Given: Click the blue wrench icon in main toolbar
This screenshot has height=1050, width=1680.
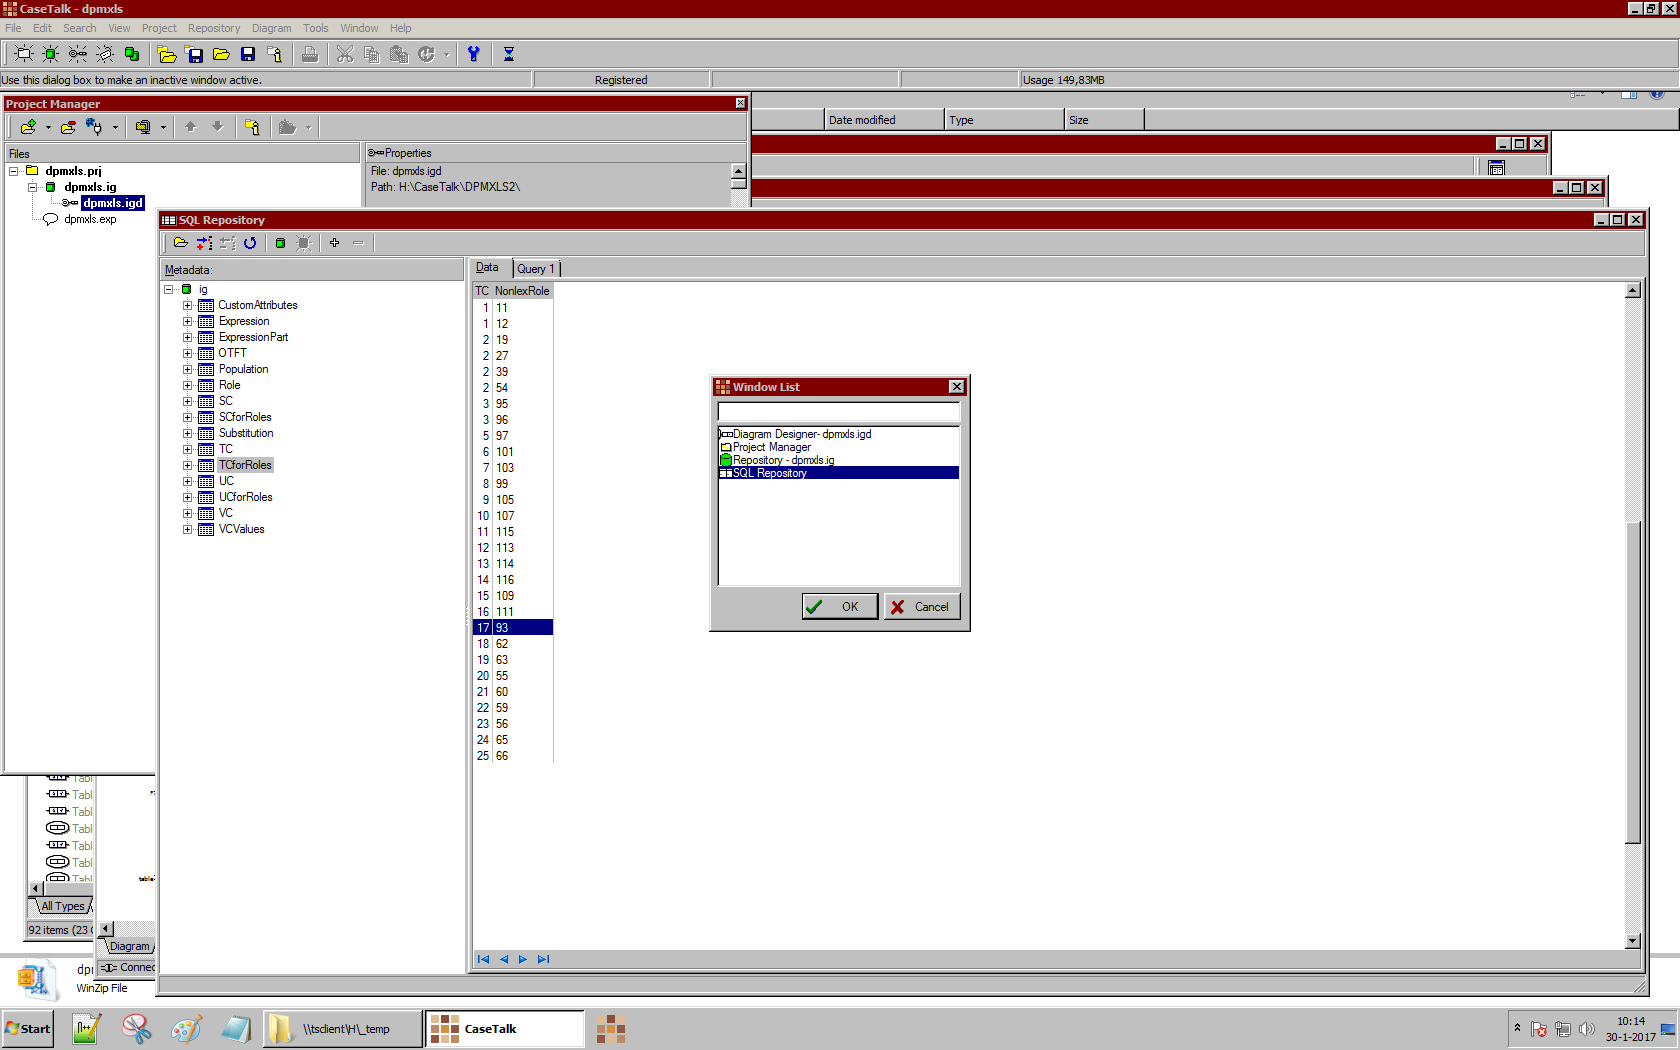Looking at the screenshot, I should 474,54.
